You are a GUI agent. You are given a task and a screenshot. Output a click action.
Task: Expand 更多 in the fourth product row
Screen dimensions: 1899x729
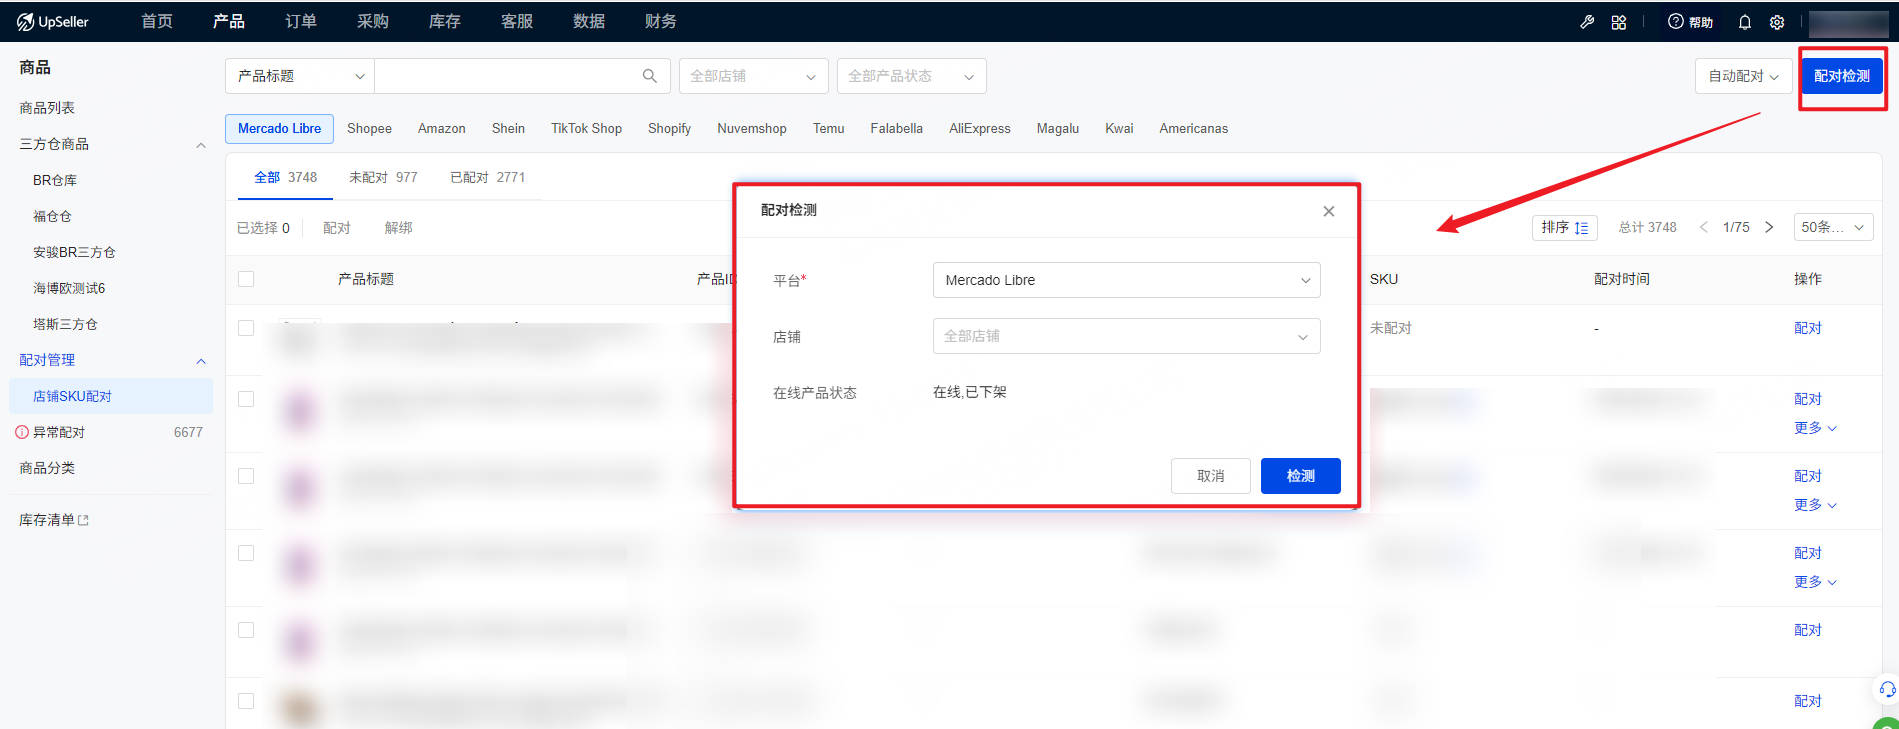click(1815, 582)
